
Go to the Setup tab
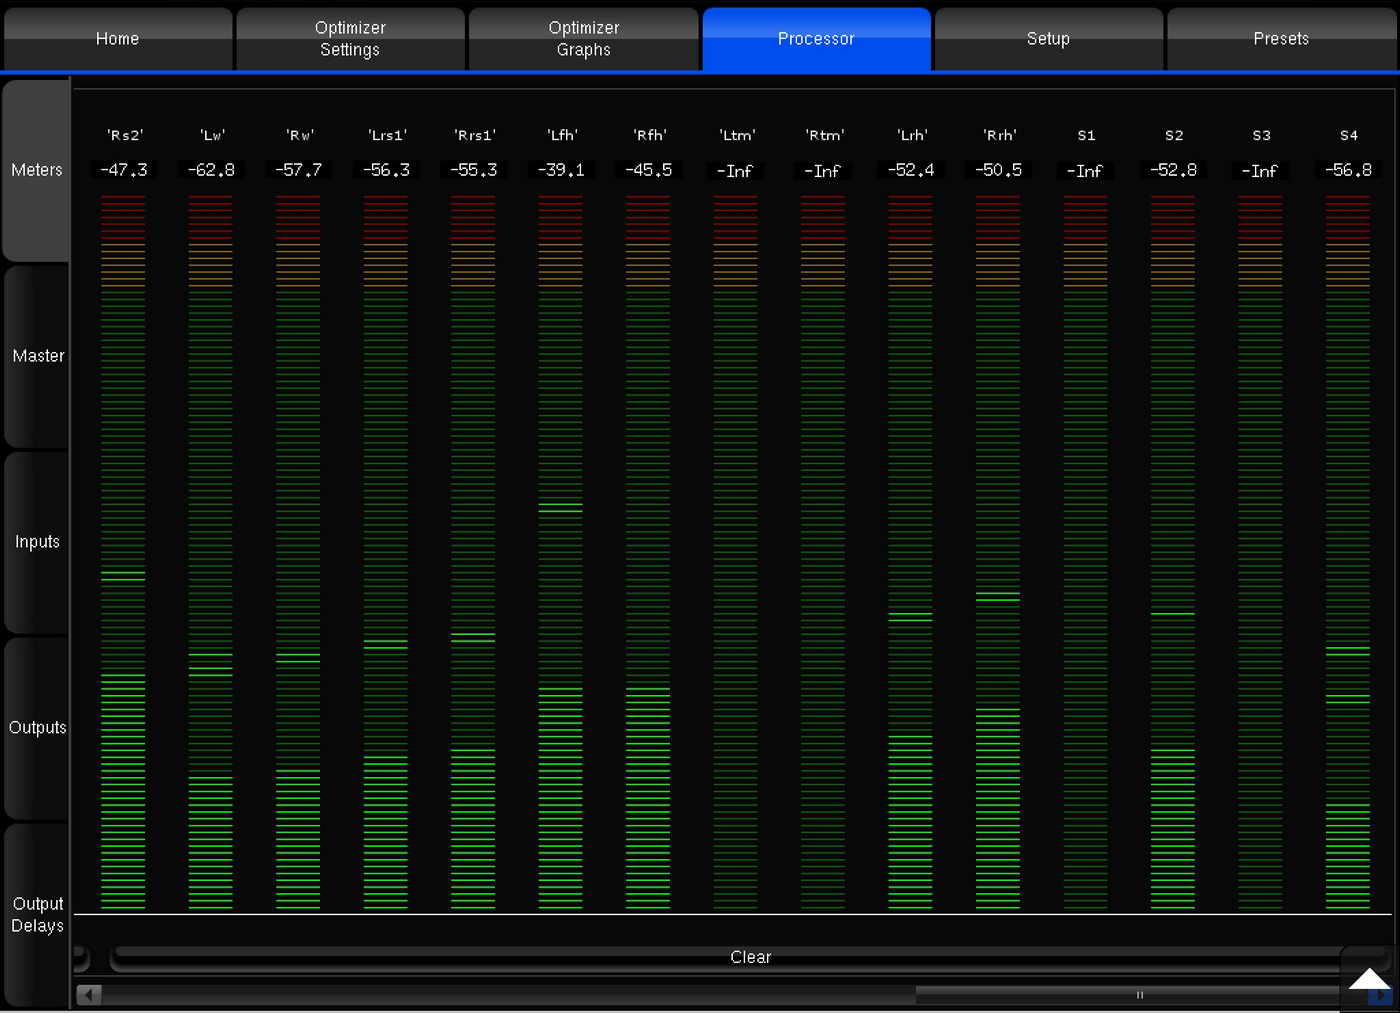[x=1048, y=39]
